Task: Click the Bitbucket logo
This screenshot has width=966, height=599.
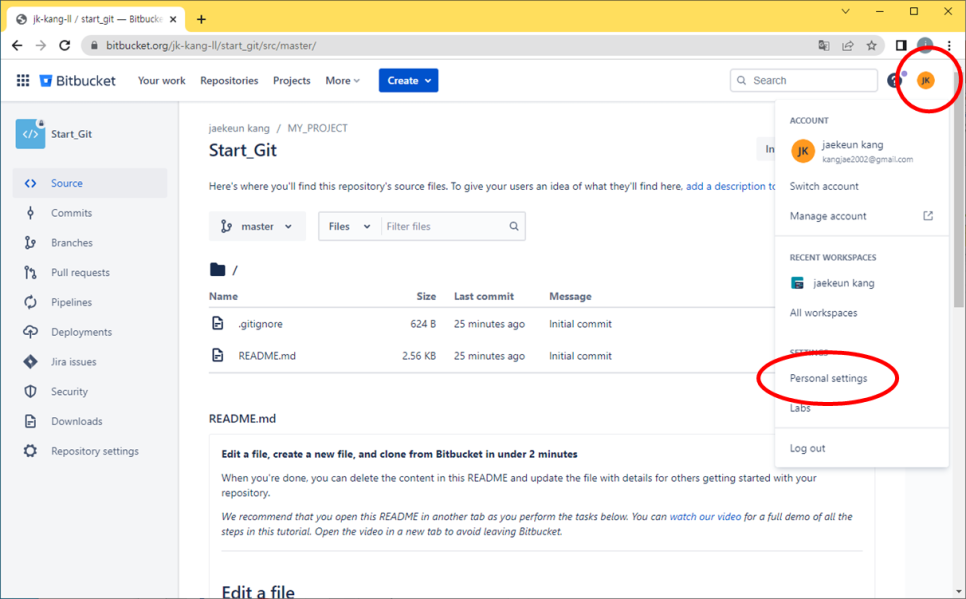Action: (77, 81)
